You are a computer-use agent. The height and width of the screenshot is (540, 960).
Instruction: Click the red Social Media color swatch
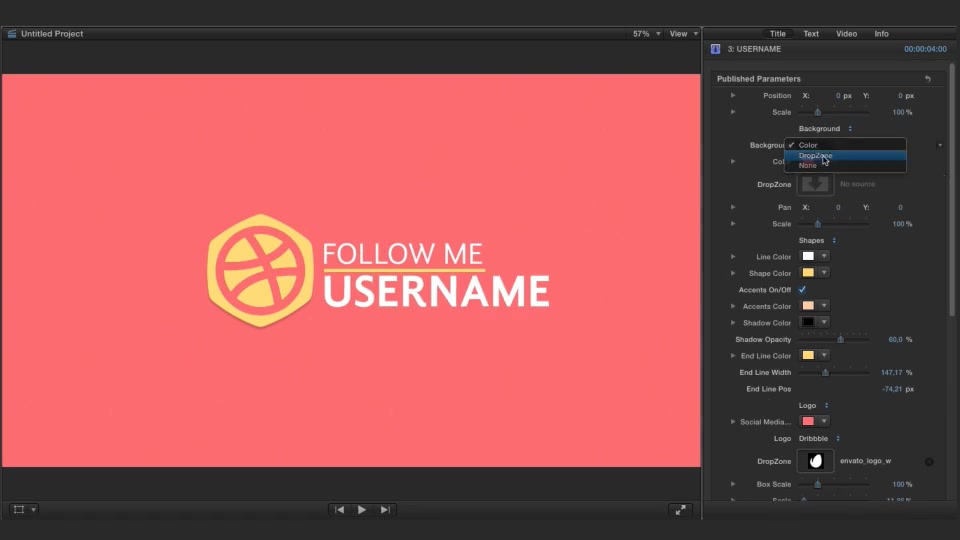(x=808, y=421)
